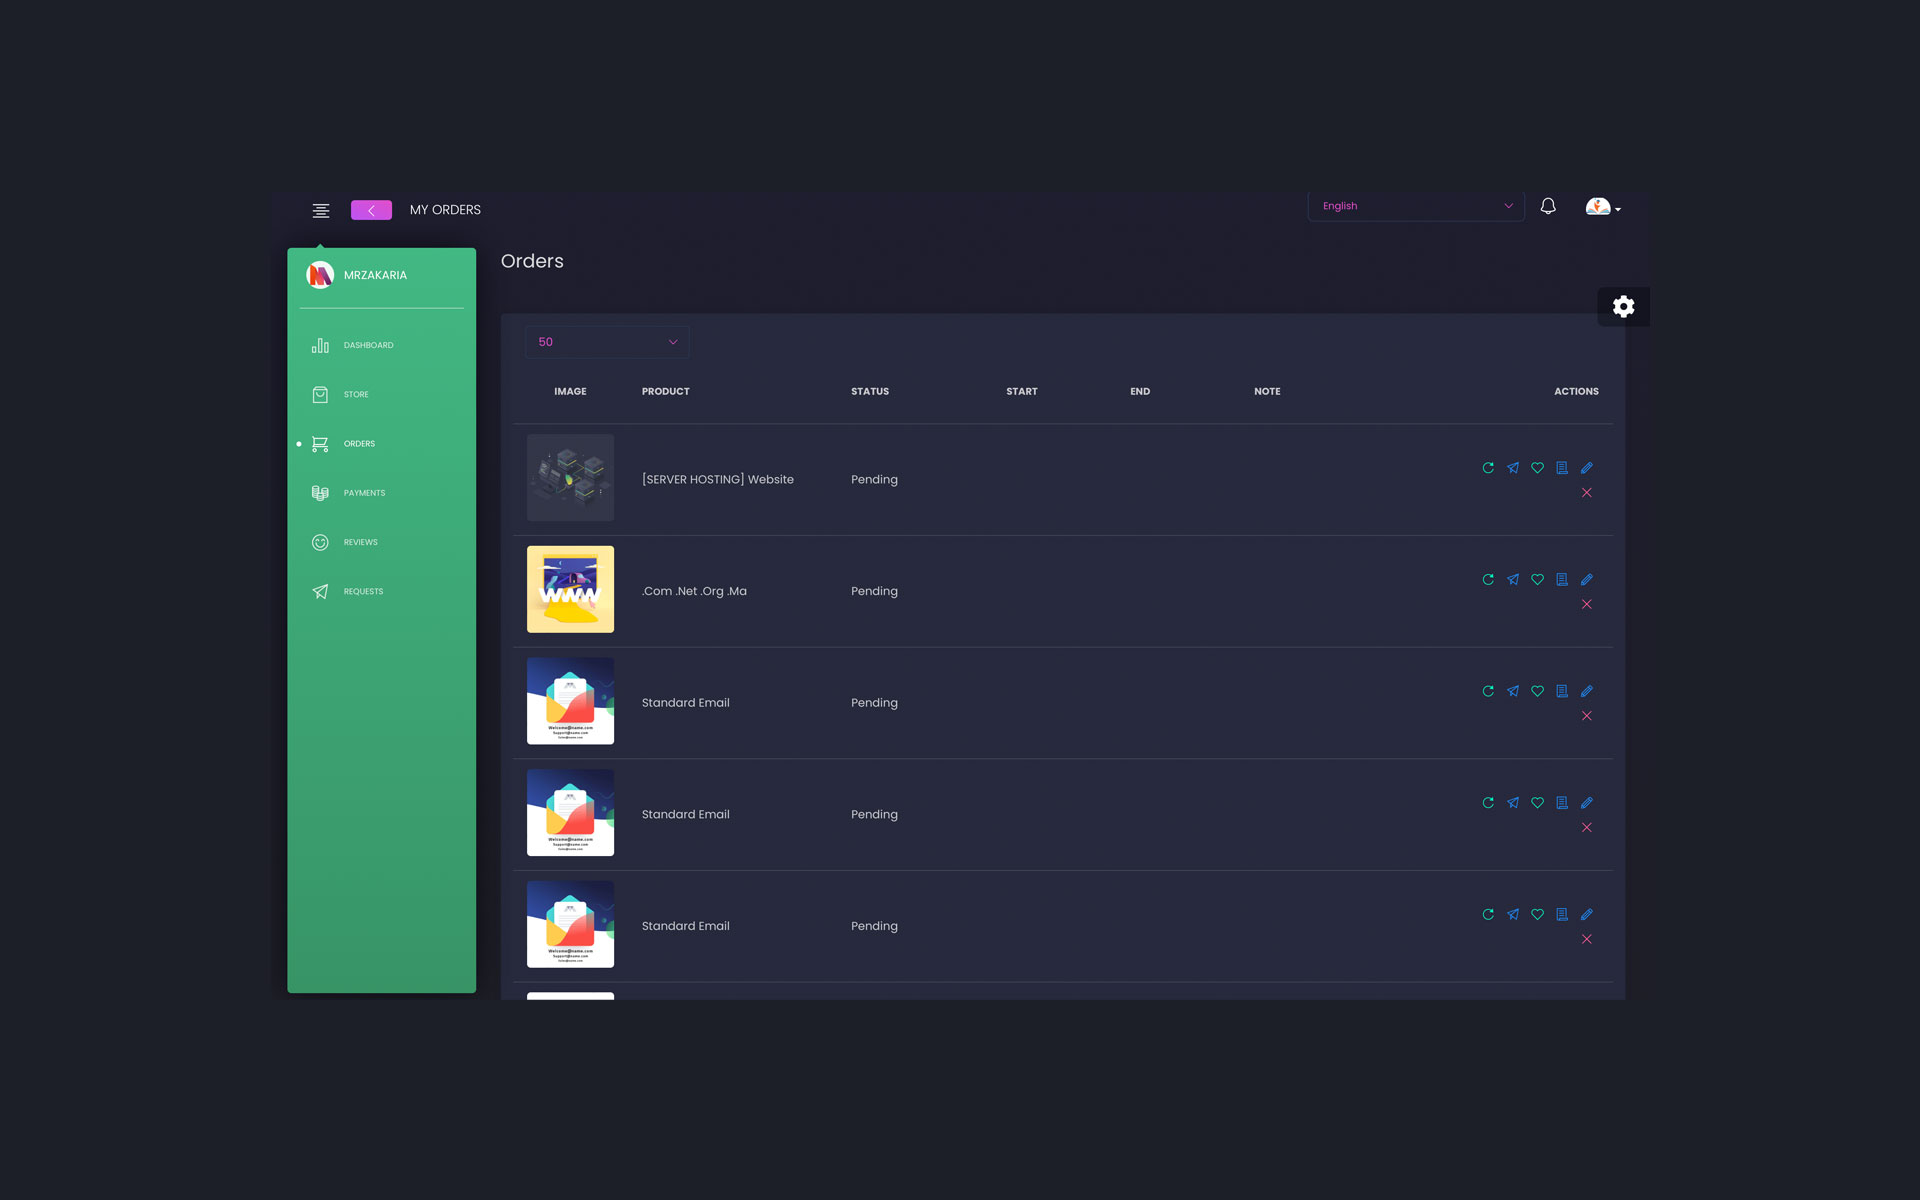The height and width of the screenshot is (1200, 1920).
Task: Go to the Reviews section
Action: coord(360,542)
